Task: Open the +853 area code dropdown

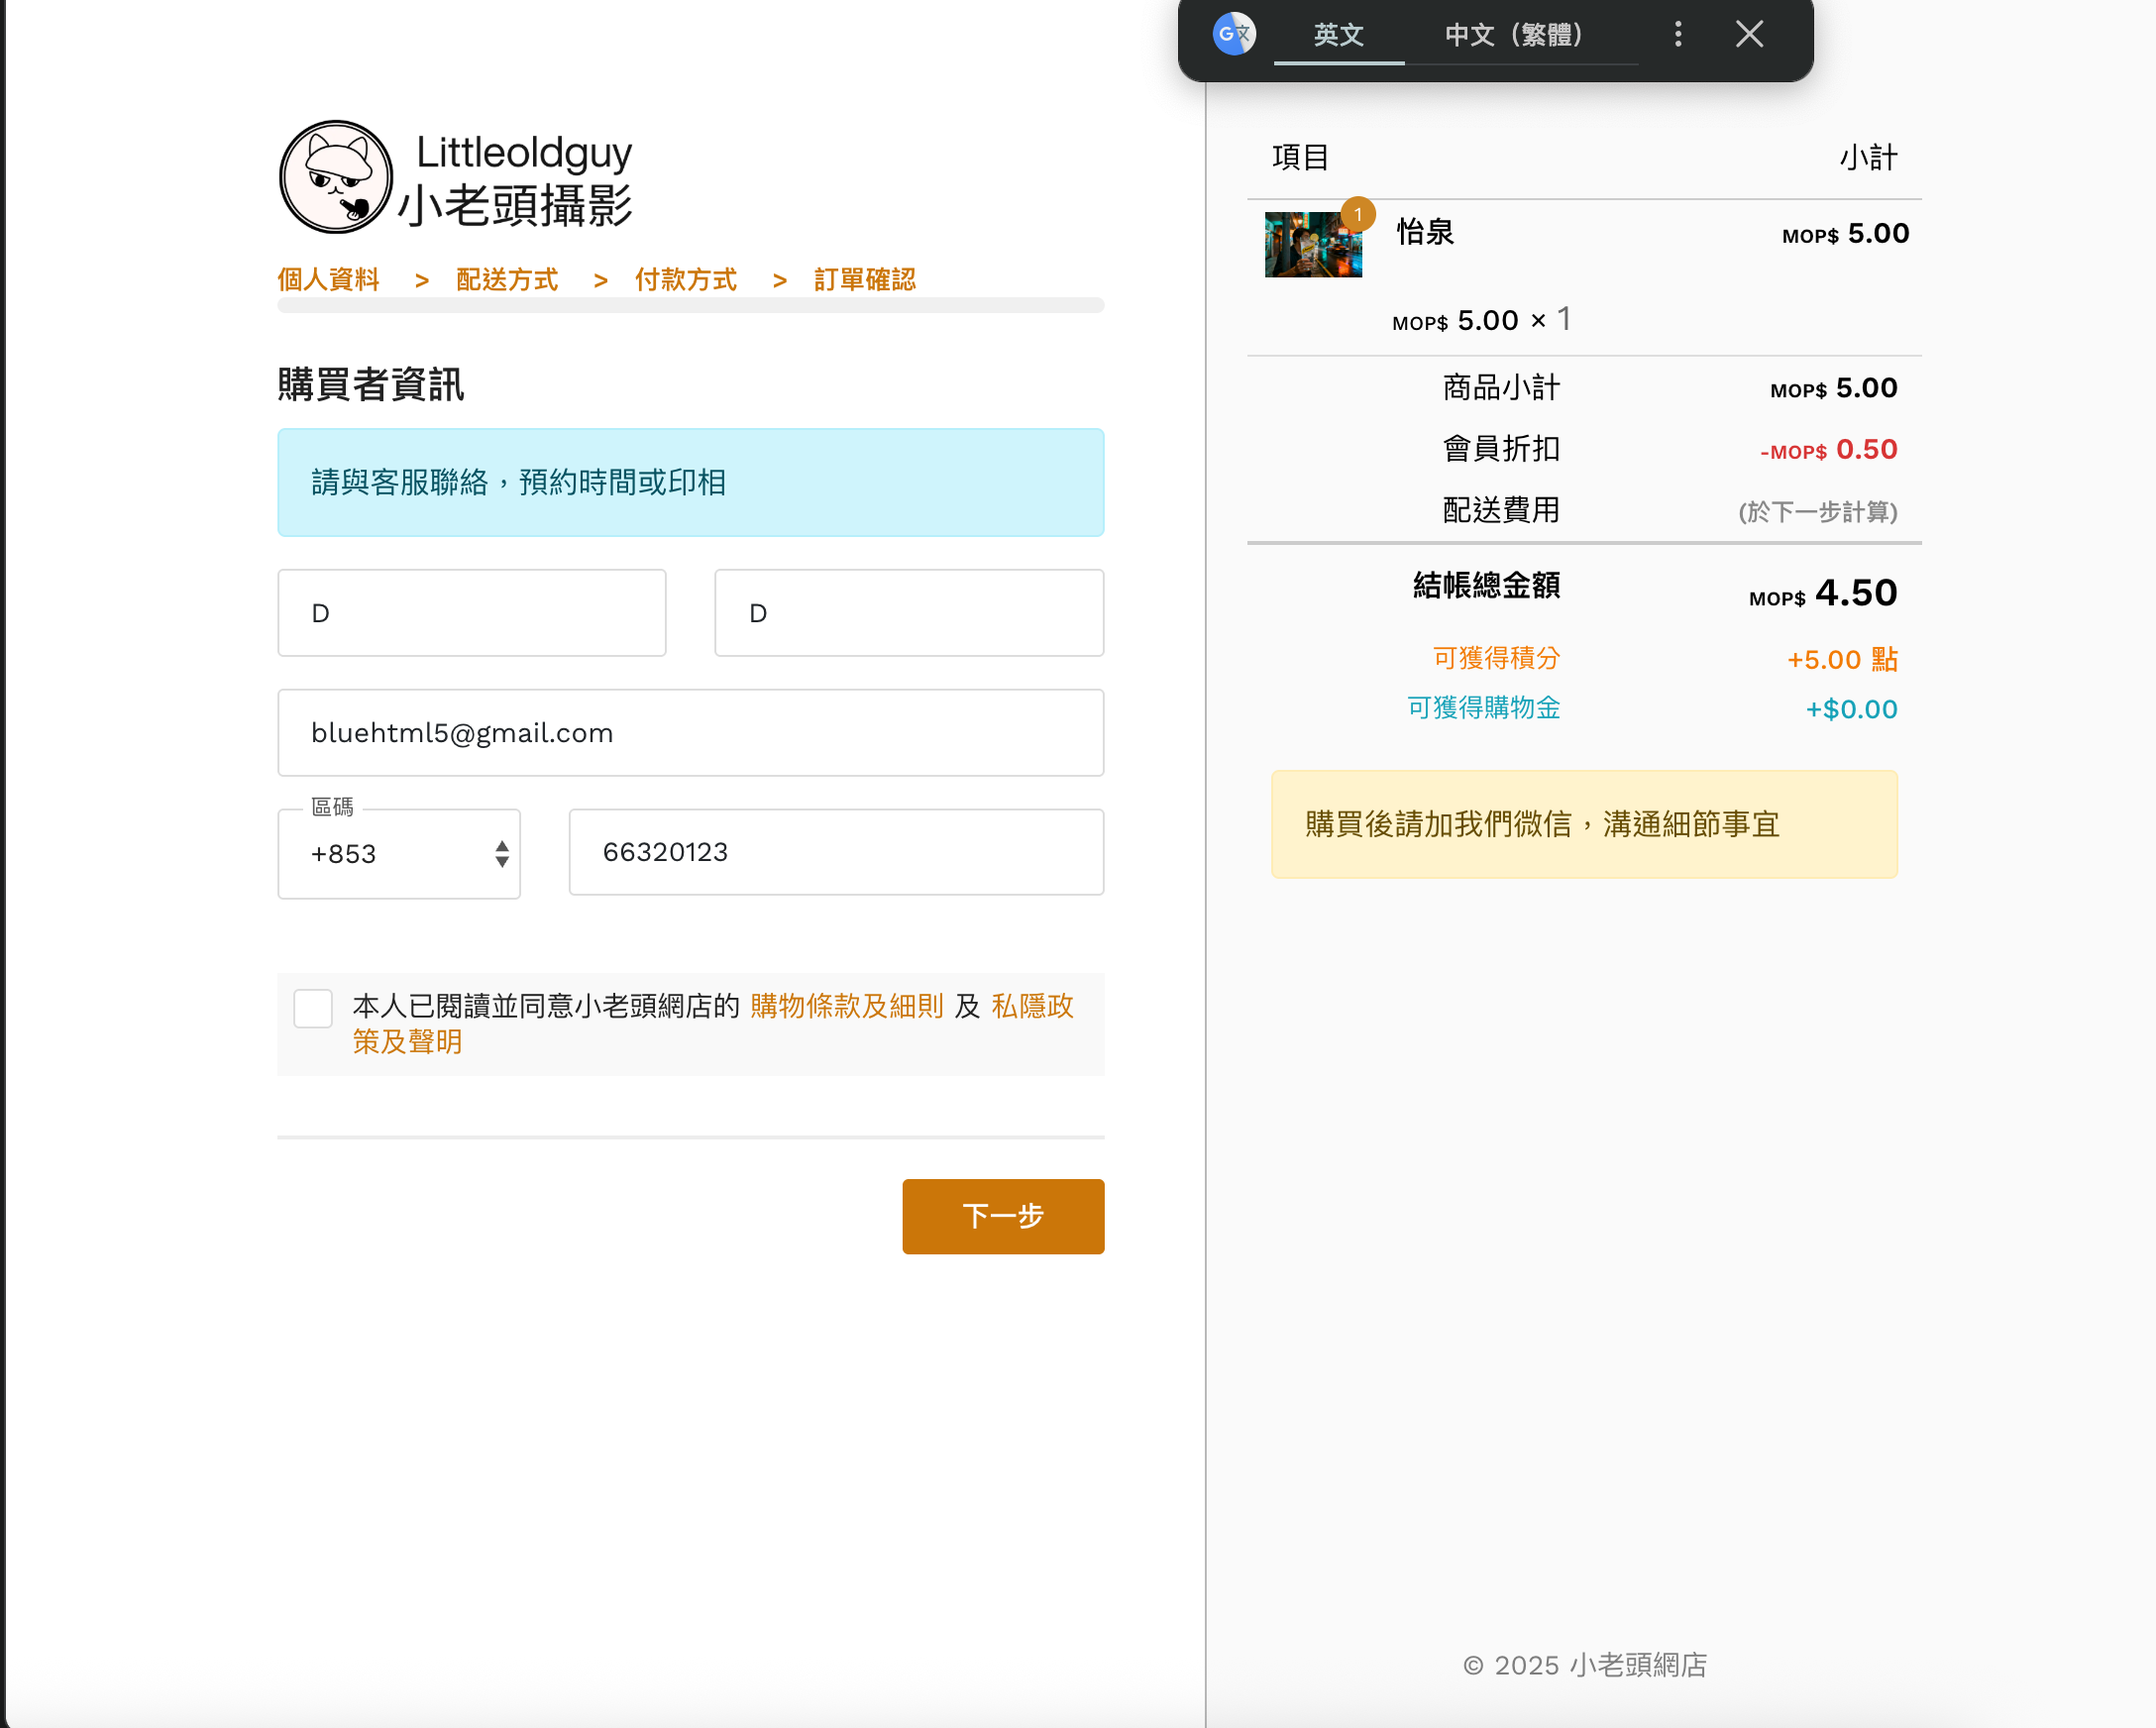Action: (399, 854)
